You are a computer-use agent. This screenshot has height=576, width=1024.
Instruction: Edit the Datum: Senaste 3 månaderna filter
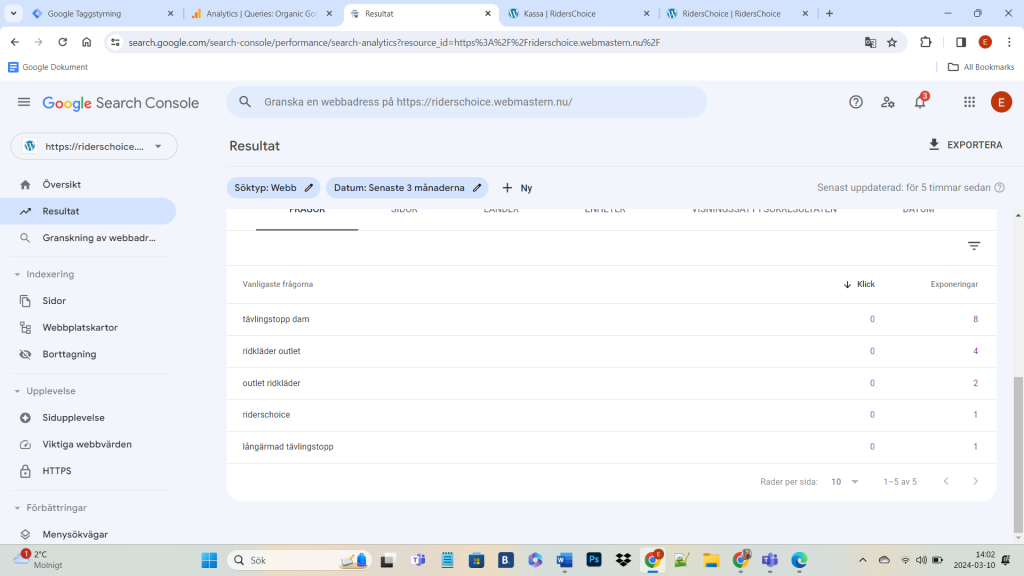pos(407,188)
